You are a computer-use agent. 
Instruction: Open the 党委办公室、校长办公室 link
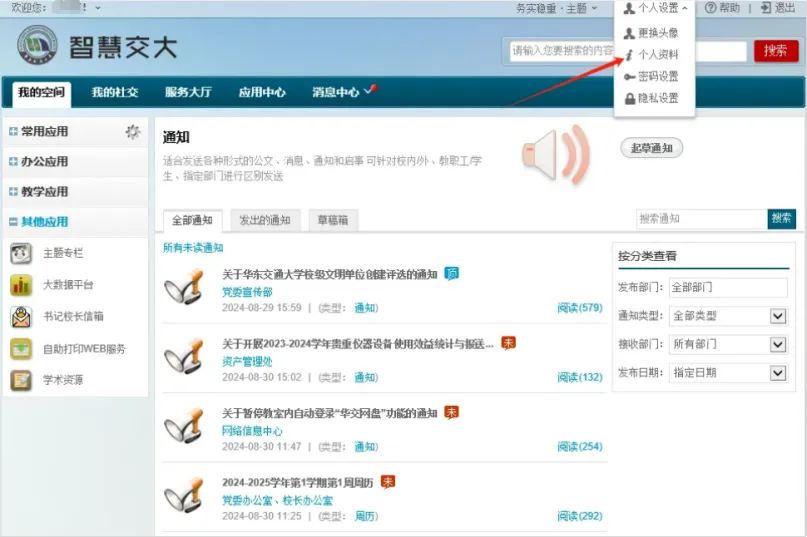coord(277,500)
